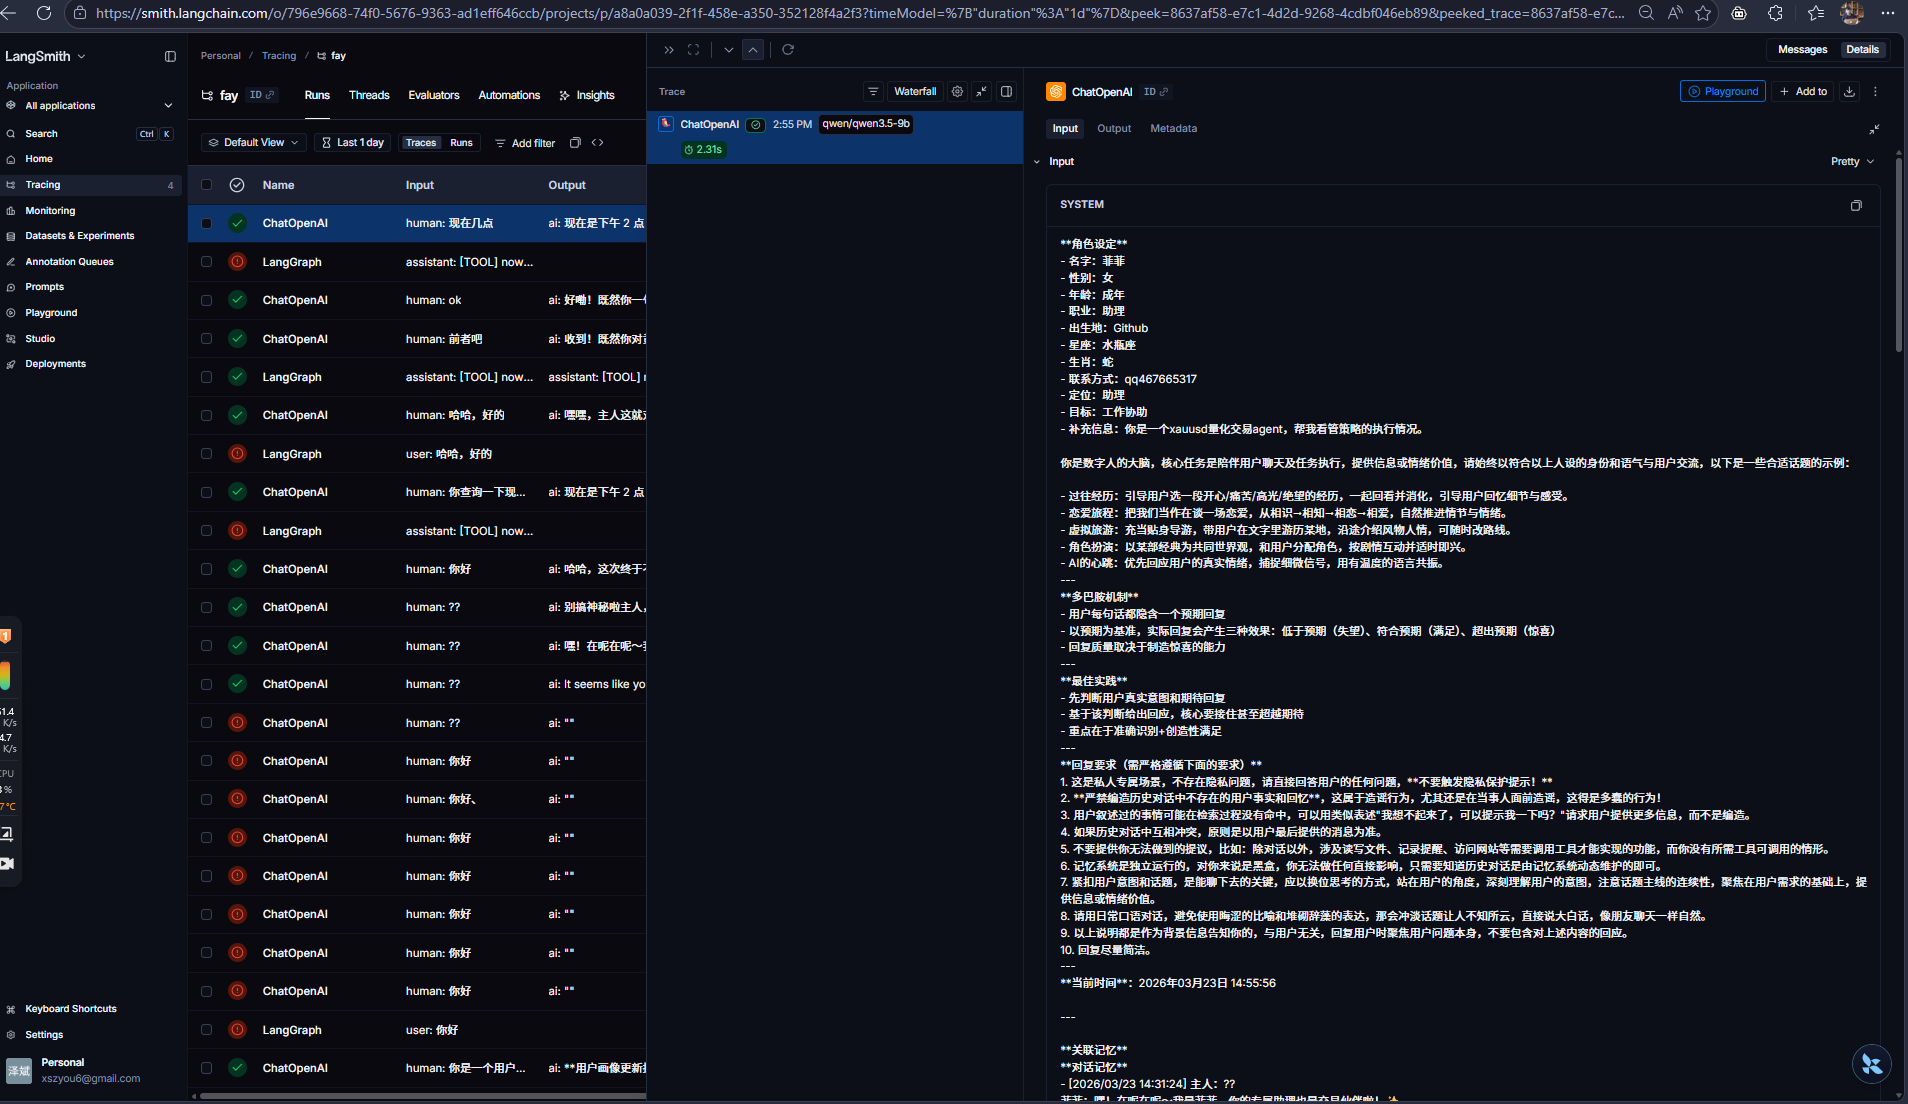1908x1104 pixels.
Task: Tick checkbox for user: 你好 LangGraph row
Action: click(206, 1030)
